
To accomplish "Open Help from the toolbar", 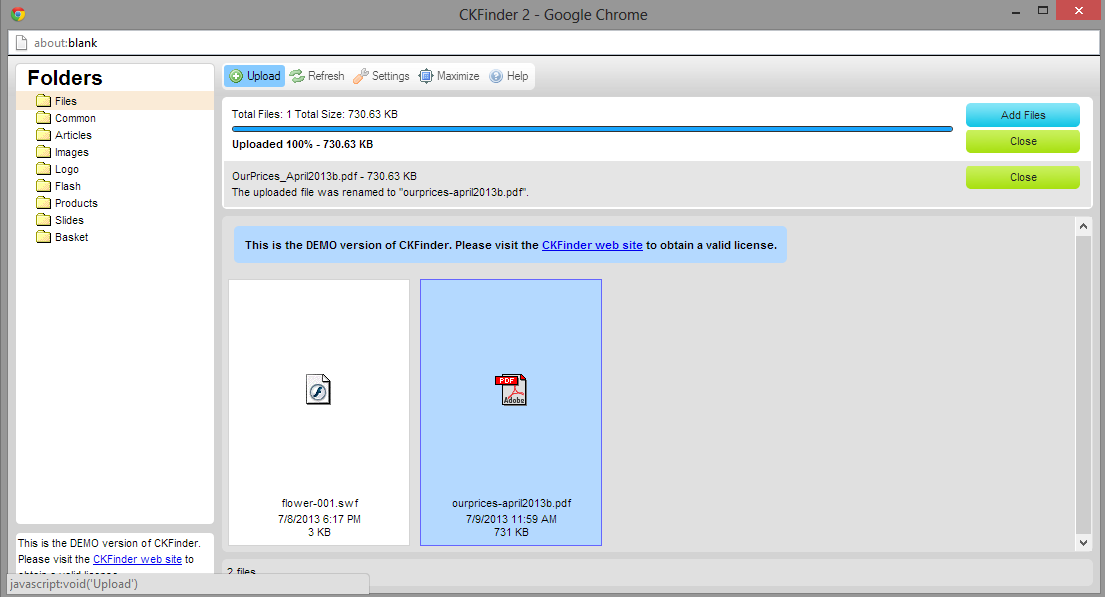I will click(509, 76).
